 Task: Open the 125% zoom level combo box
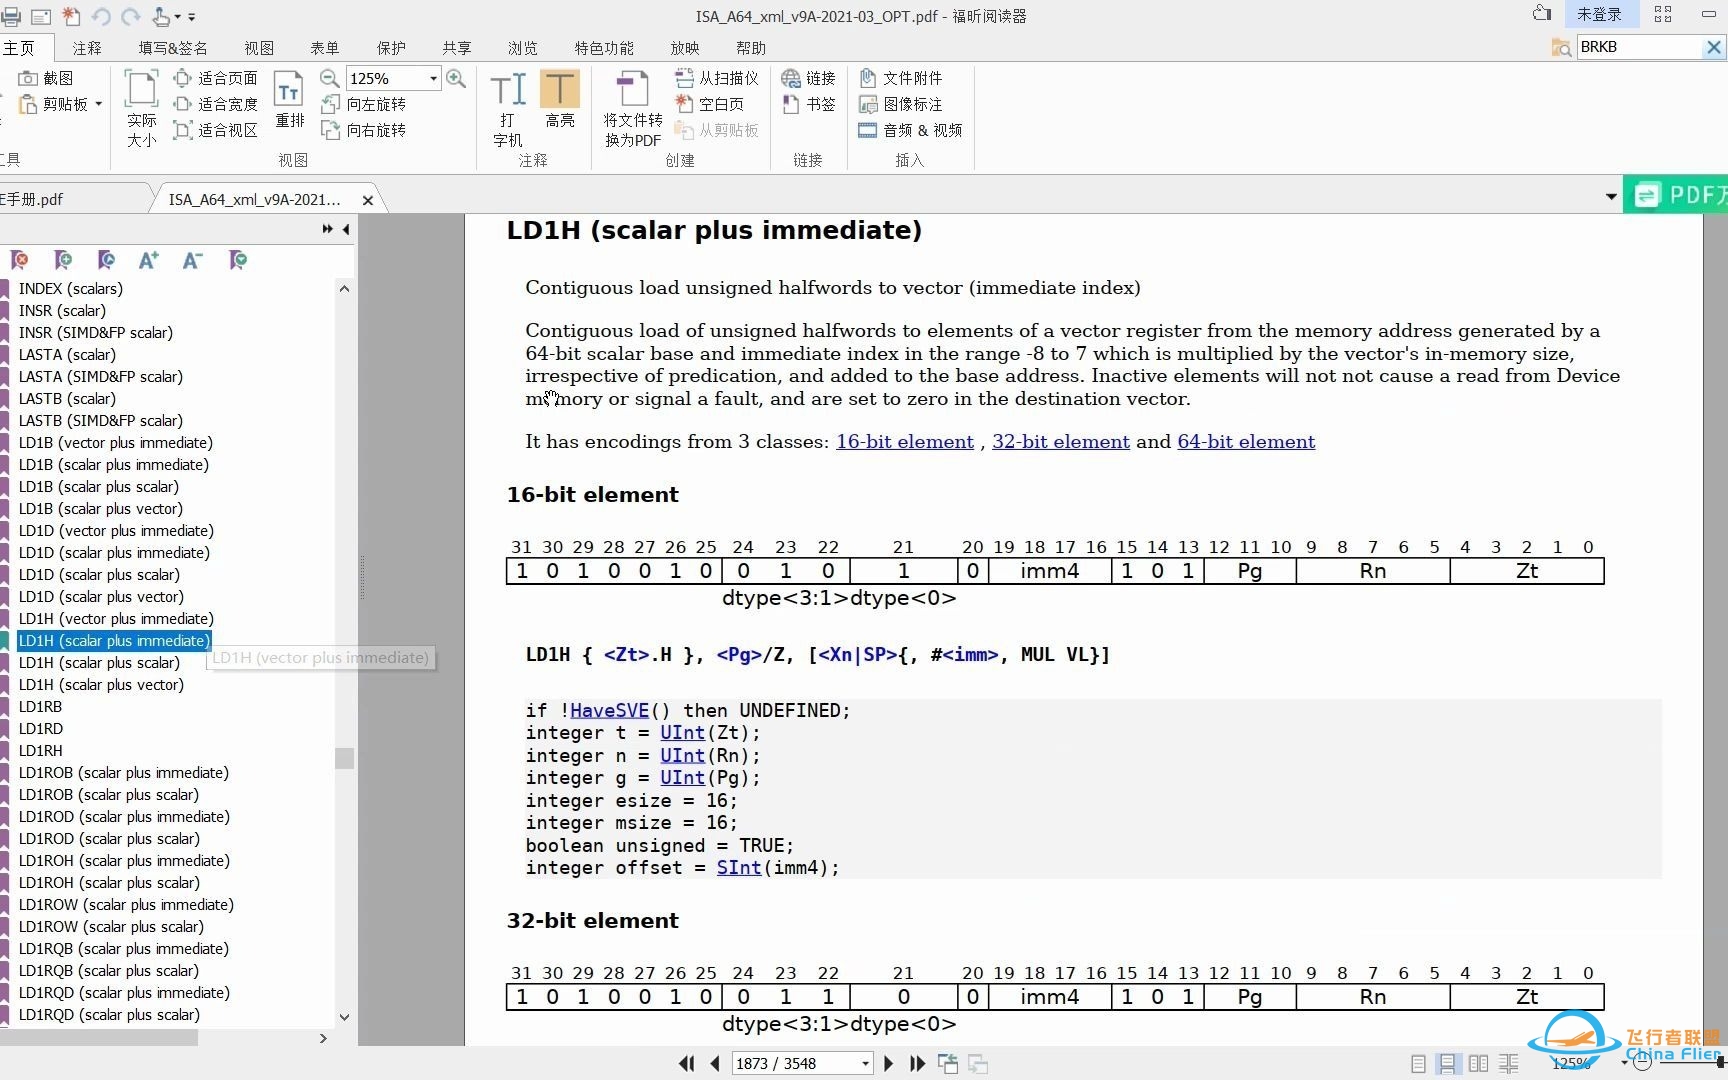pyautogui.click(x=433, y=78)
